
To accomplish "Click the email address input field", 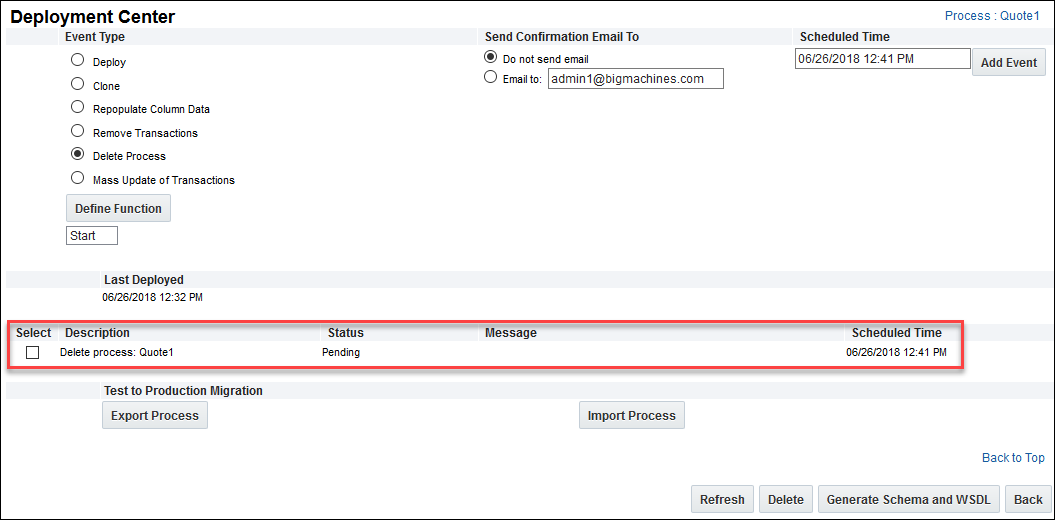I will [x=635, y=79].
